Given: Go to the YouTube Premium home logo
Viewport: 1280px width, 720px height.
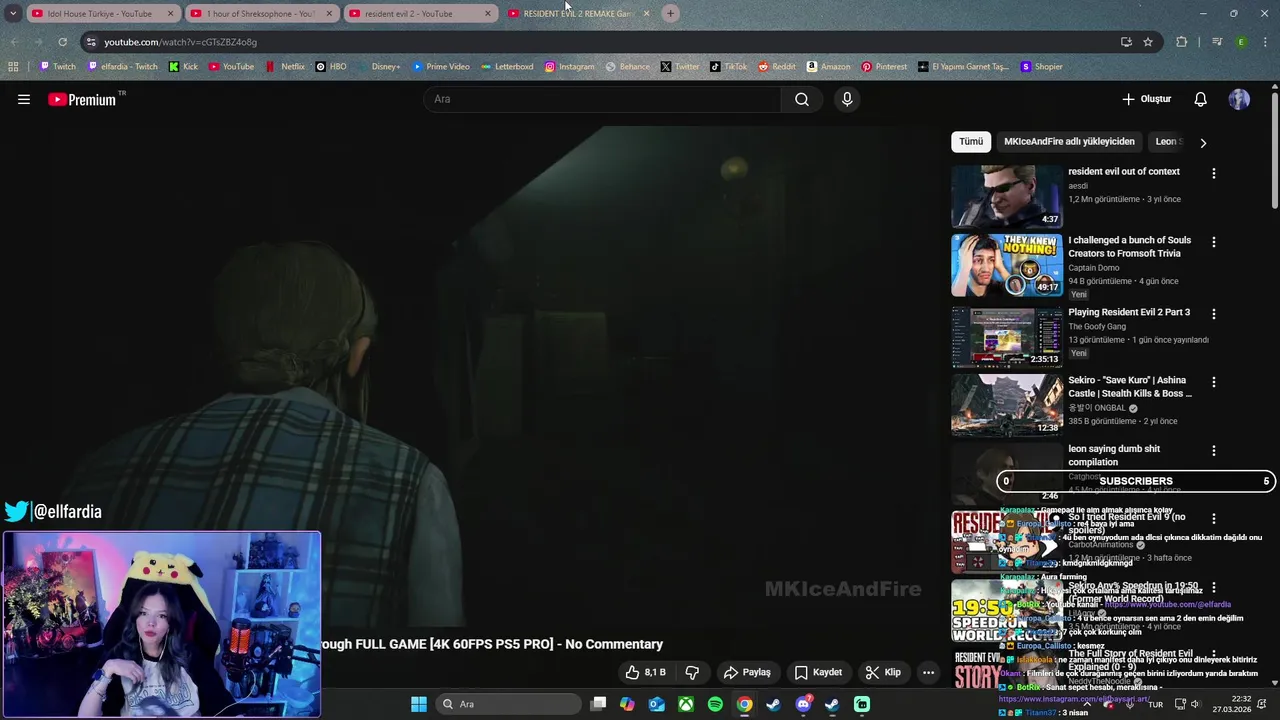Looking at the screenshot, I should (84, 99).
